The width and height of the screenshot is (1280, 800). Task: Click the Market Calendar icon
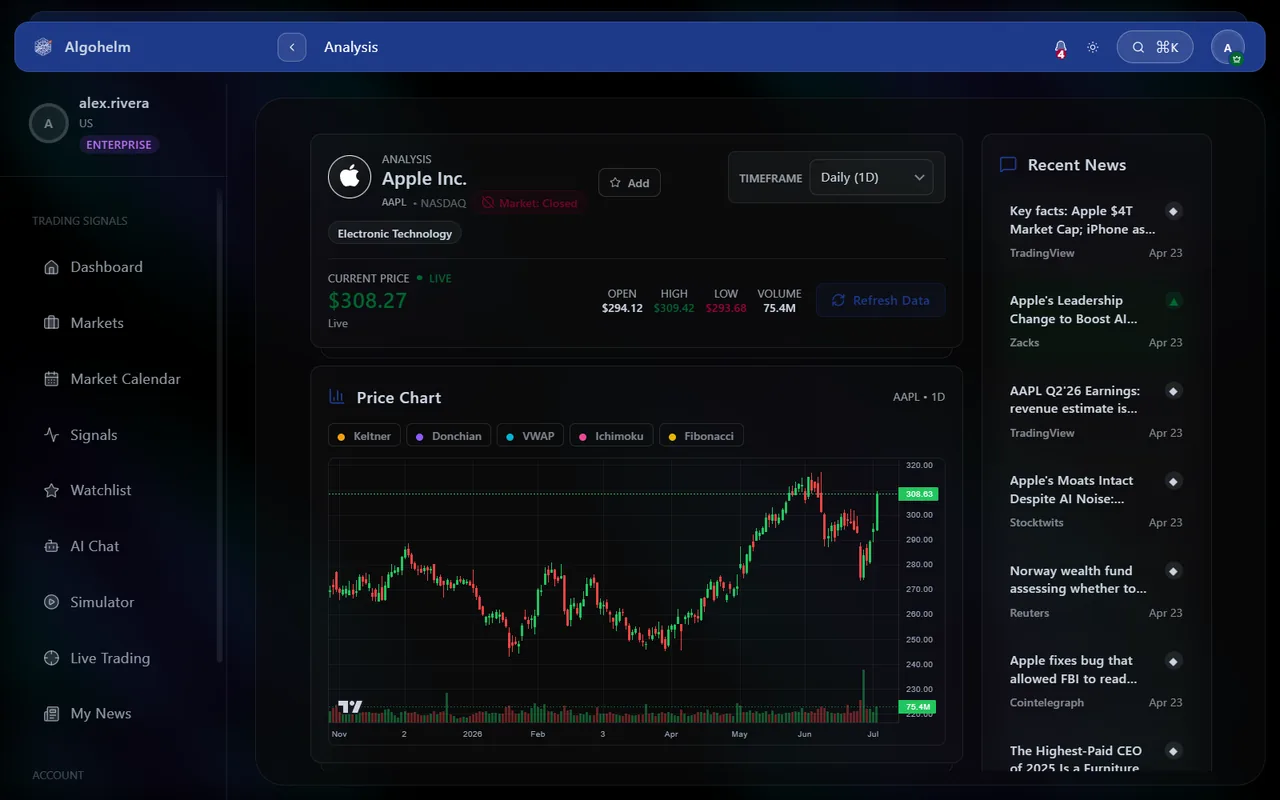click(x=52, y=379)
